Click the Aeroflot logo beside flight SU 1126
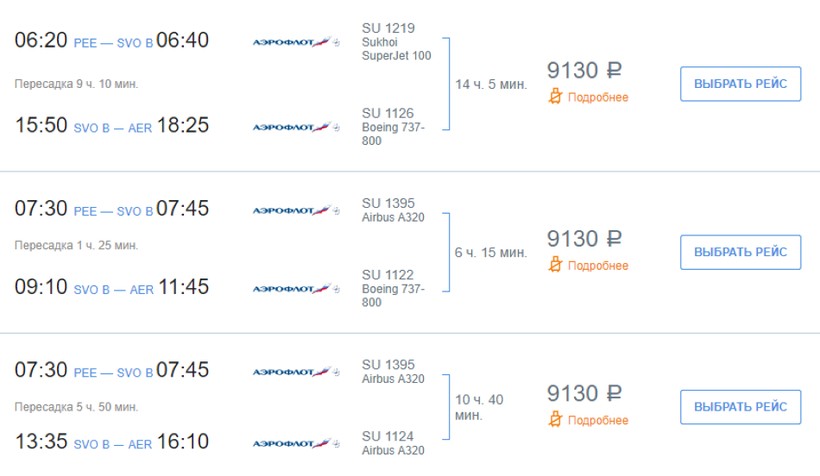 (x=296, y=127)
